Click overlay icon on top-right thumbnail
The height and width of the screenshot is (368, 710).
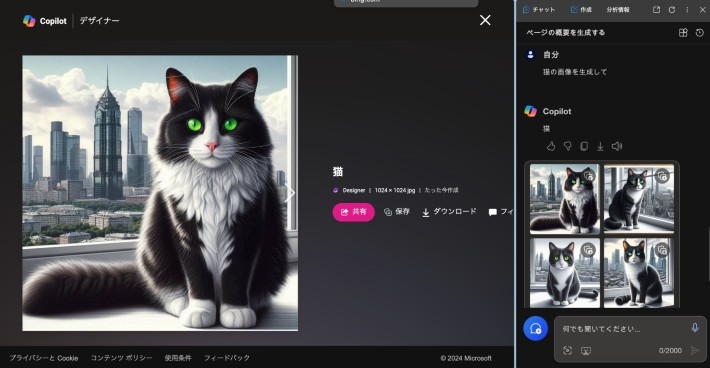(662, 176)
